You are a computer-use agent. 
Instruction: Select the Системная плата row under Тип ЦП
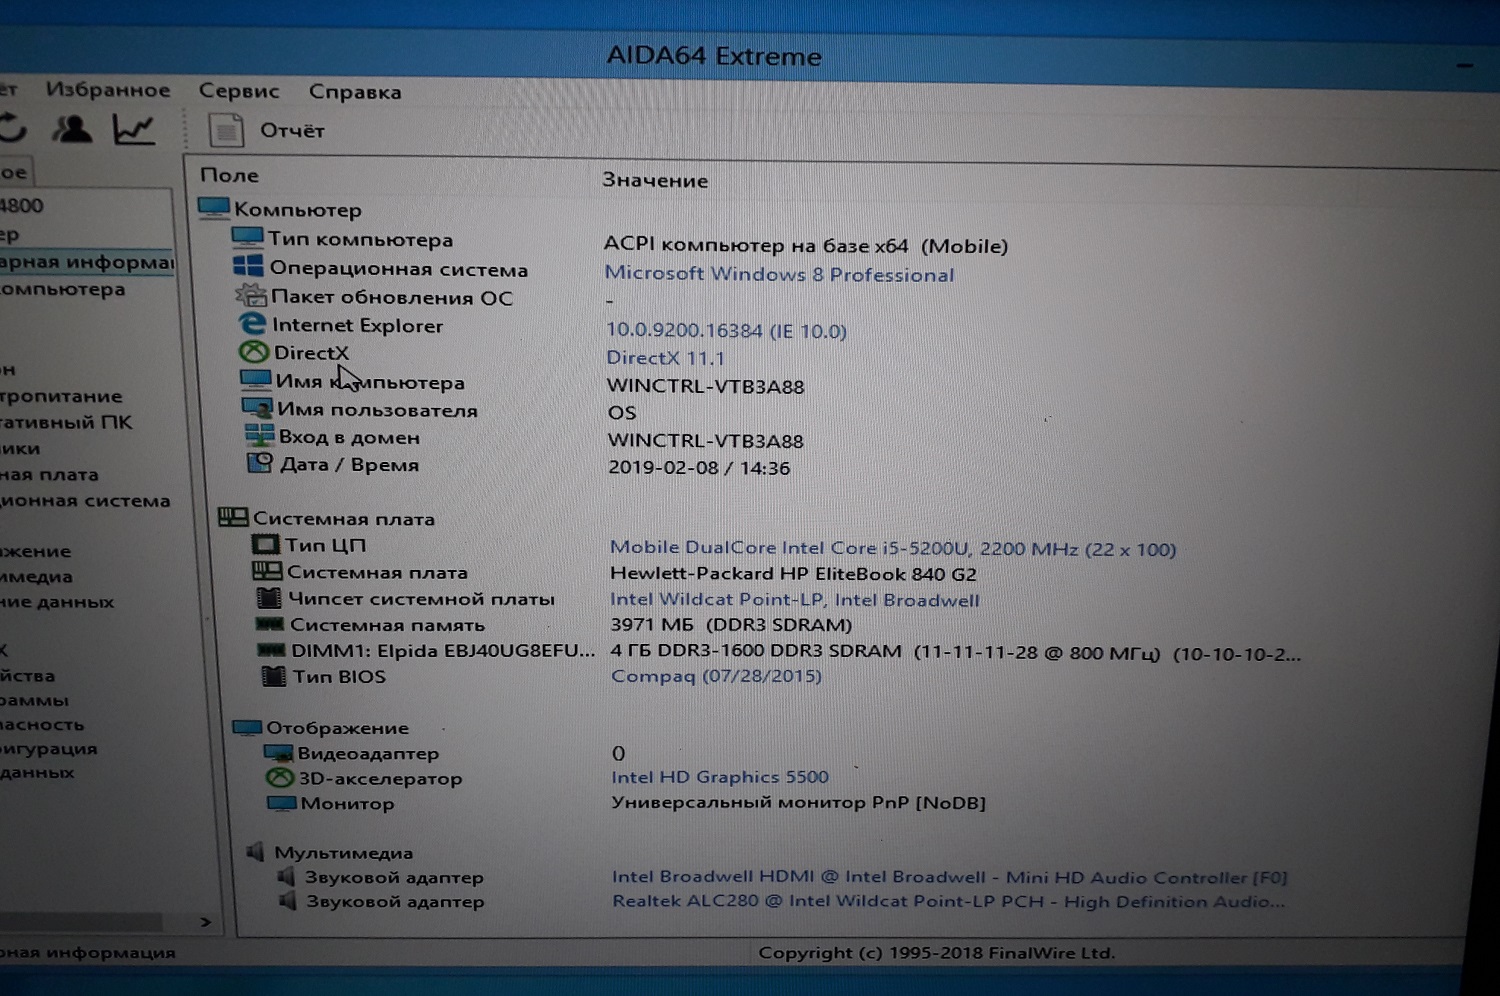coord(377,572)
